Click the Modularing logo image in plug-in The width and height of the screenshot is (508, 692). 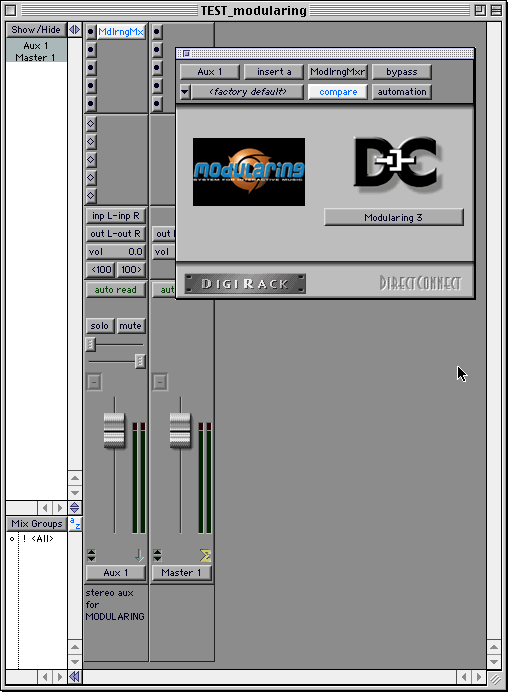248,172
